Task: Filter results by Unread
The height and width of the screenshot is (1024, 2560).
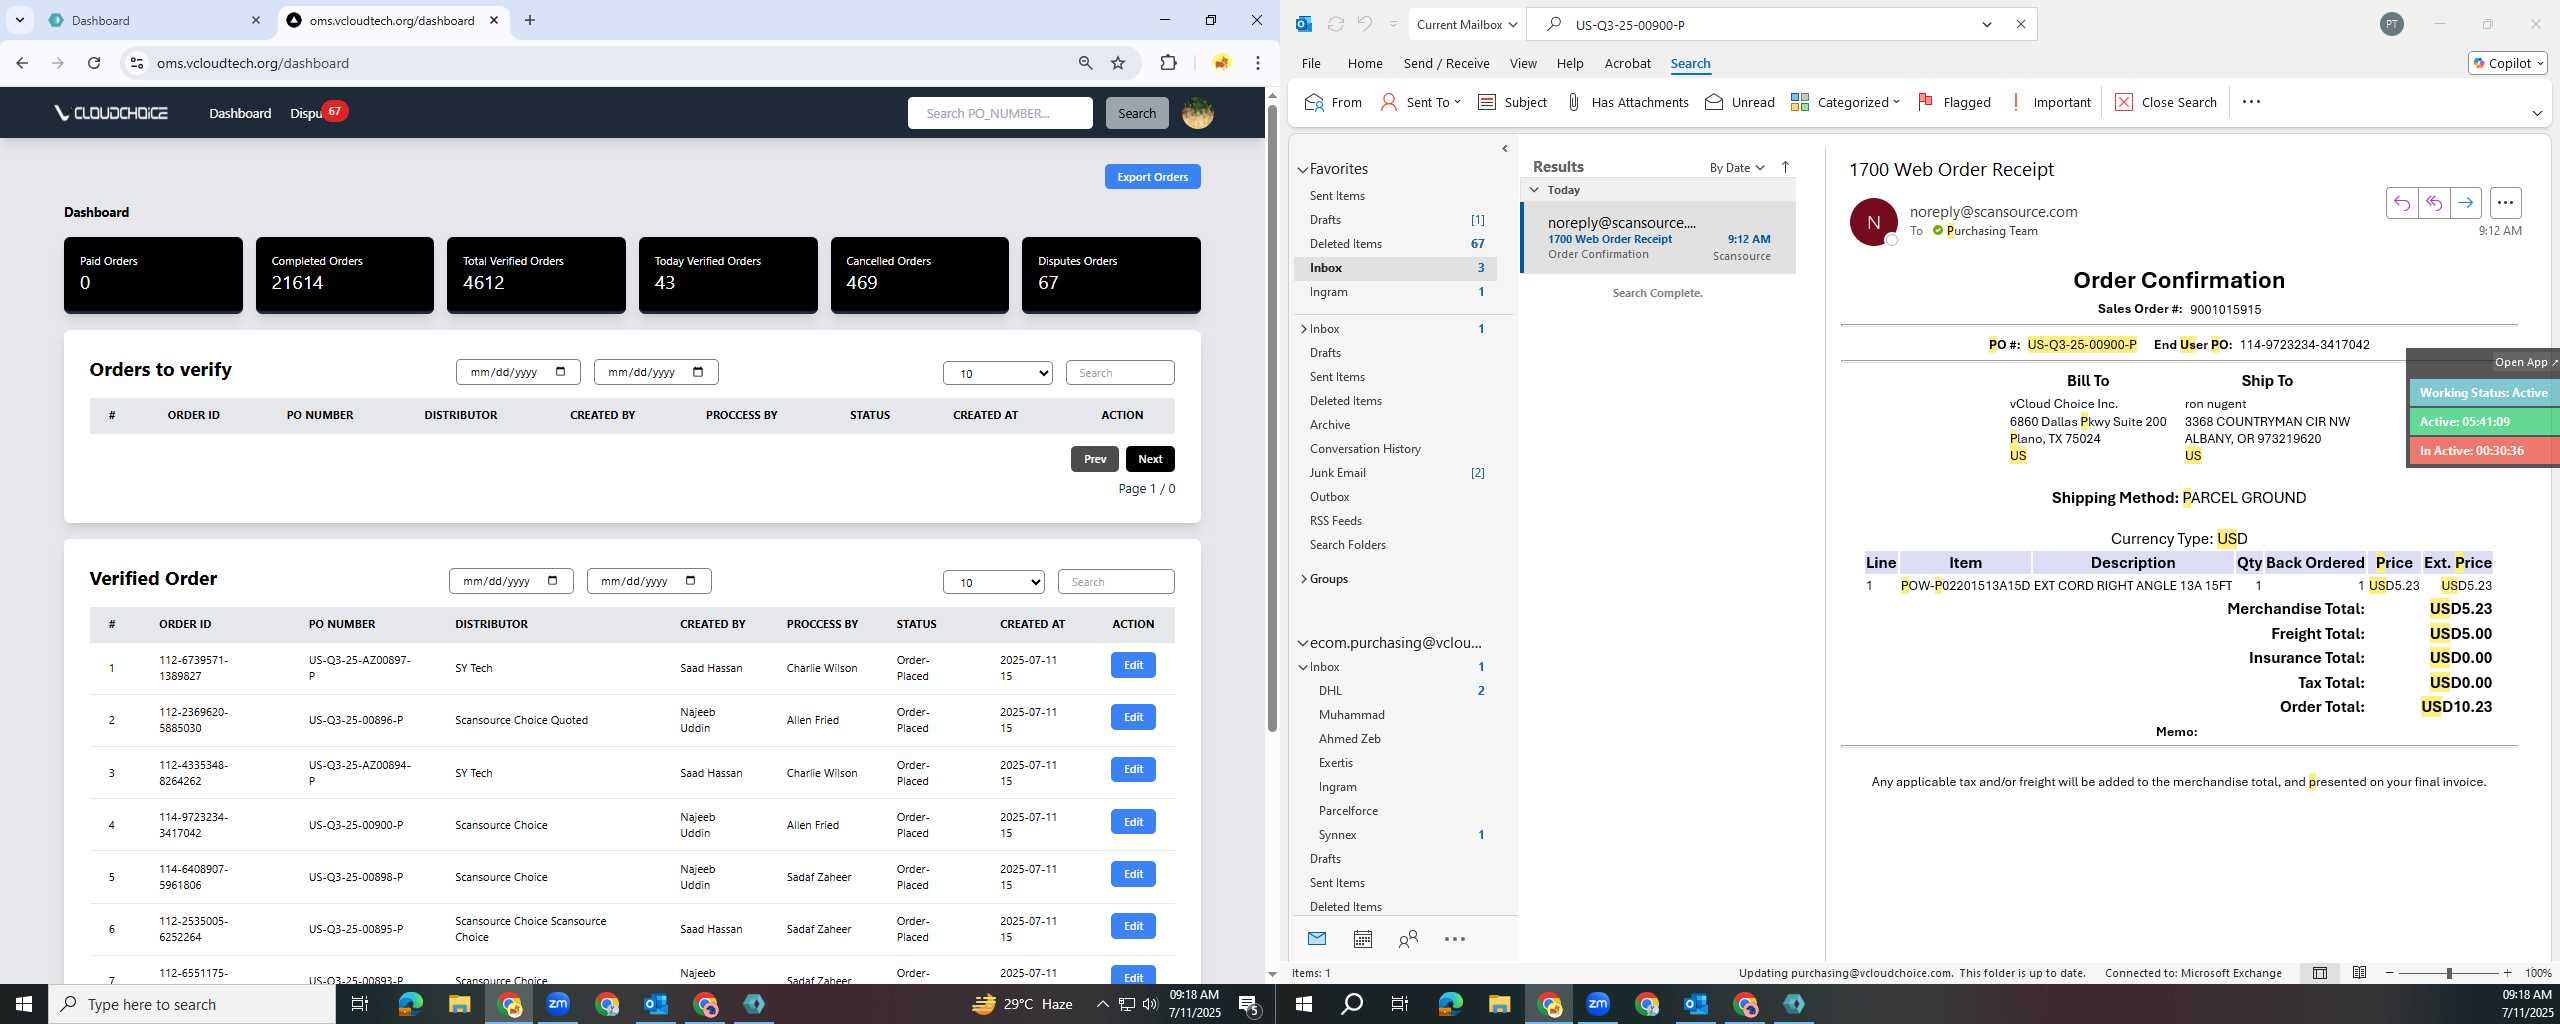Action: click(x=1739, y=102)
